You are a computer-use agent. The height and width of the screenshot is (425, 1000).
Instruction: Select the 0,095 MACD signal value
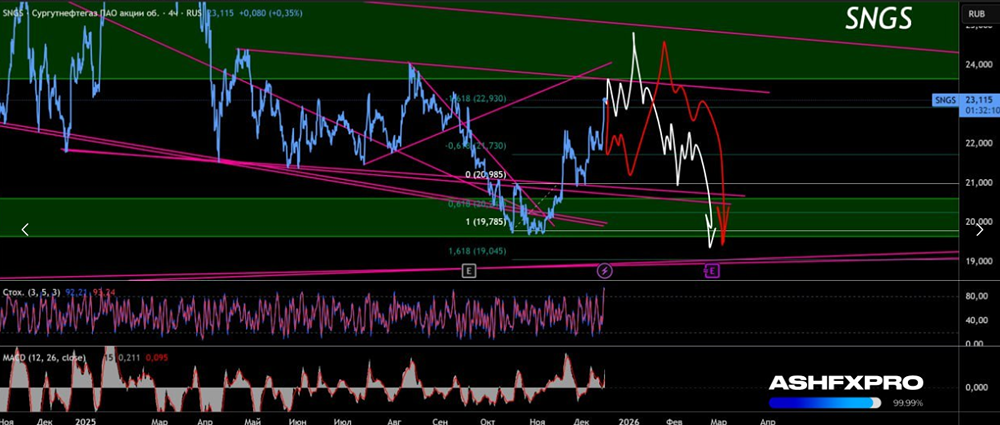[156, 358]
